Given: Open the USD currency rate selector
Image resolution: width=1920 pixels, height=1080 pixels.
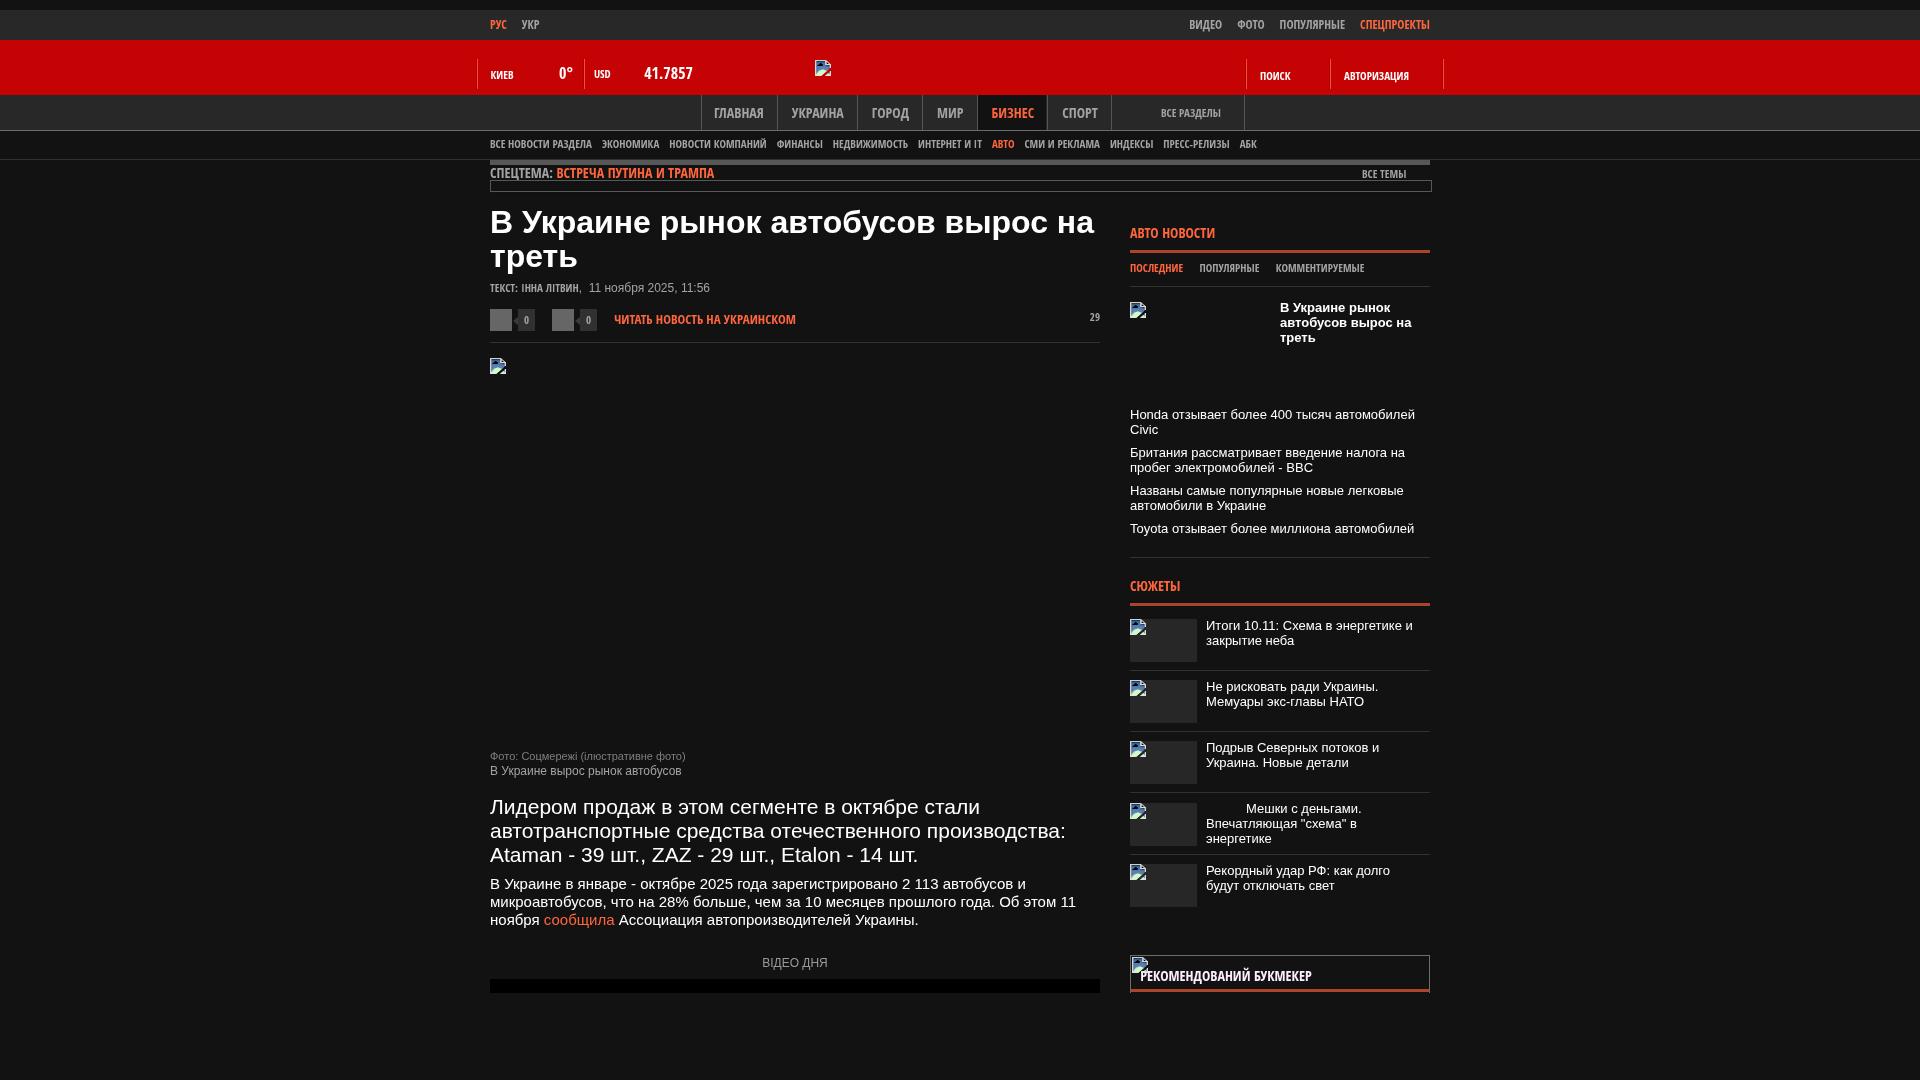Looking at the screenshot, I should 602,74.
